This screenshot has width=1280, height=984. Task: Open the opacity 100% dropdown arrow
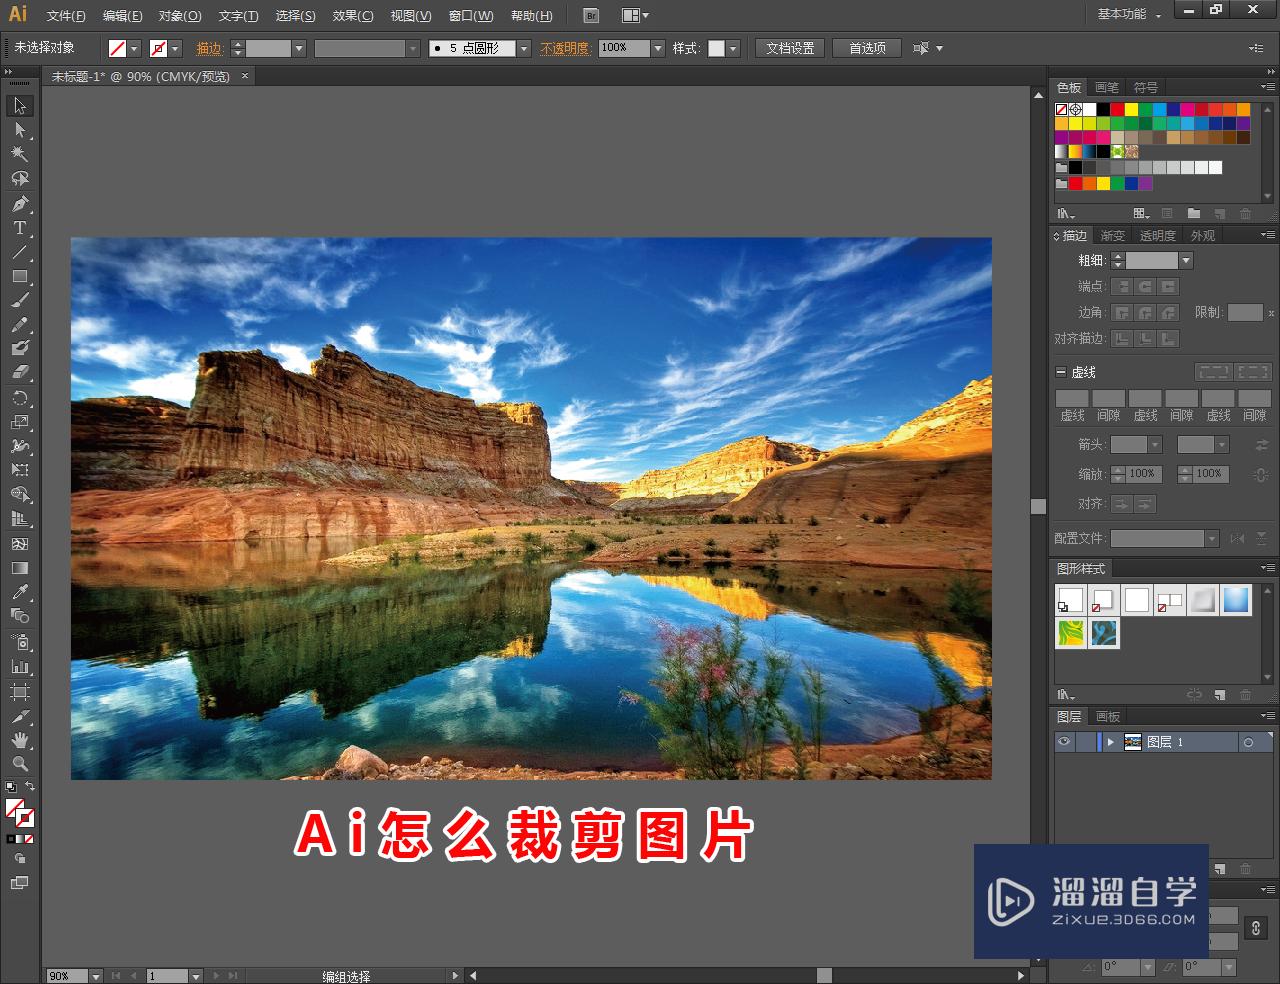[x=657, y=48]
